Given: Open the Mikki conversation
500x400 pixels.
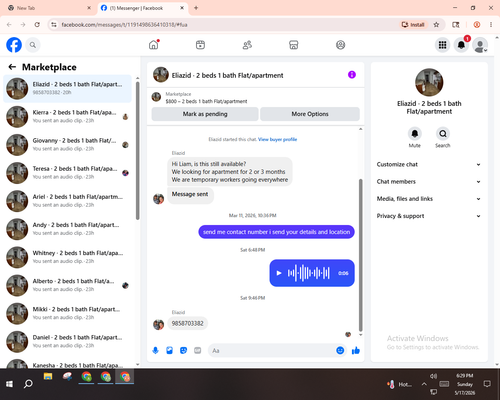Looking at the screenshot, I should [x=67, y=313].
